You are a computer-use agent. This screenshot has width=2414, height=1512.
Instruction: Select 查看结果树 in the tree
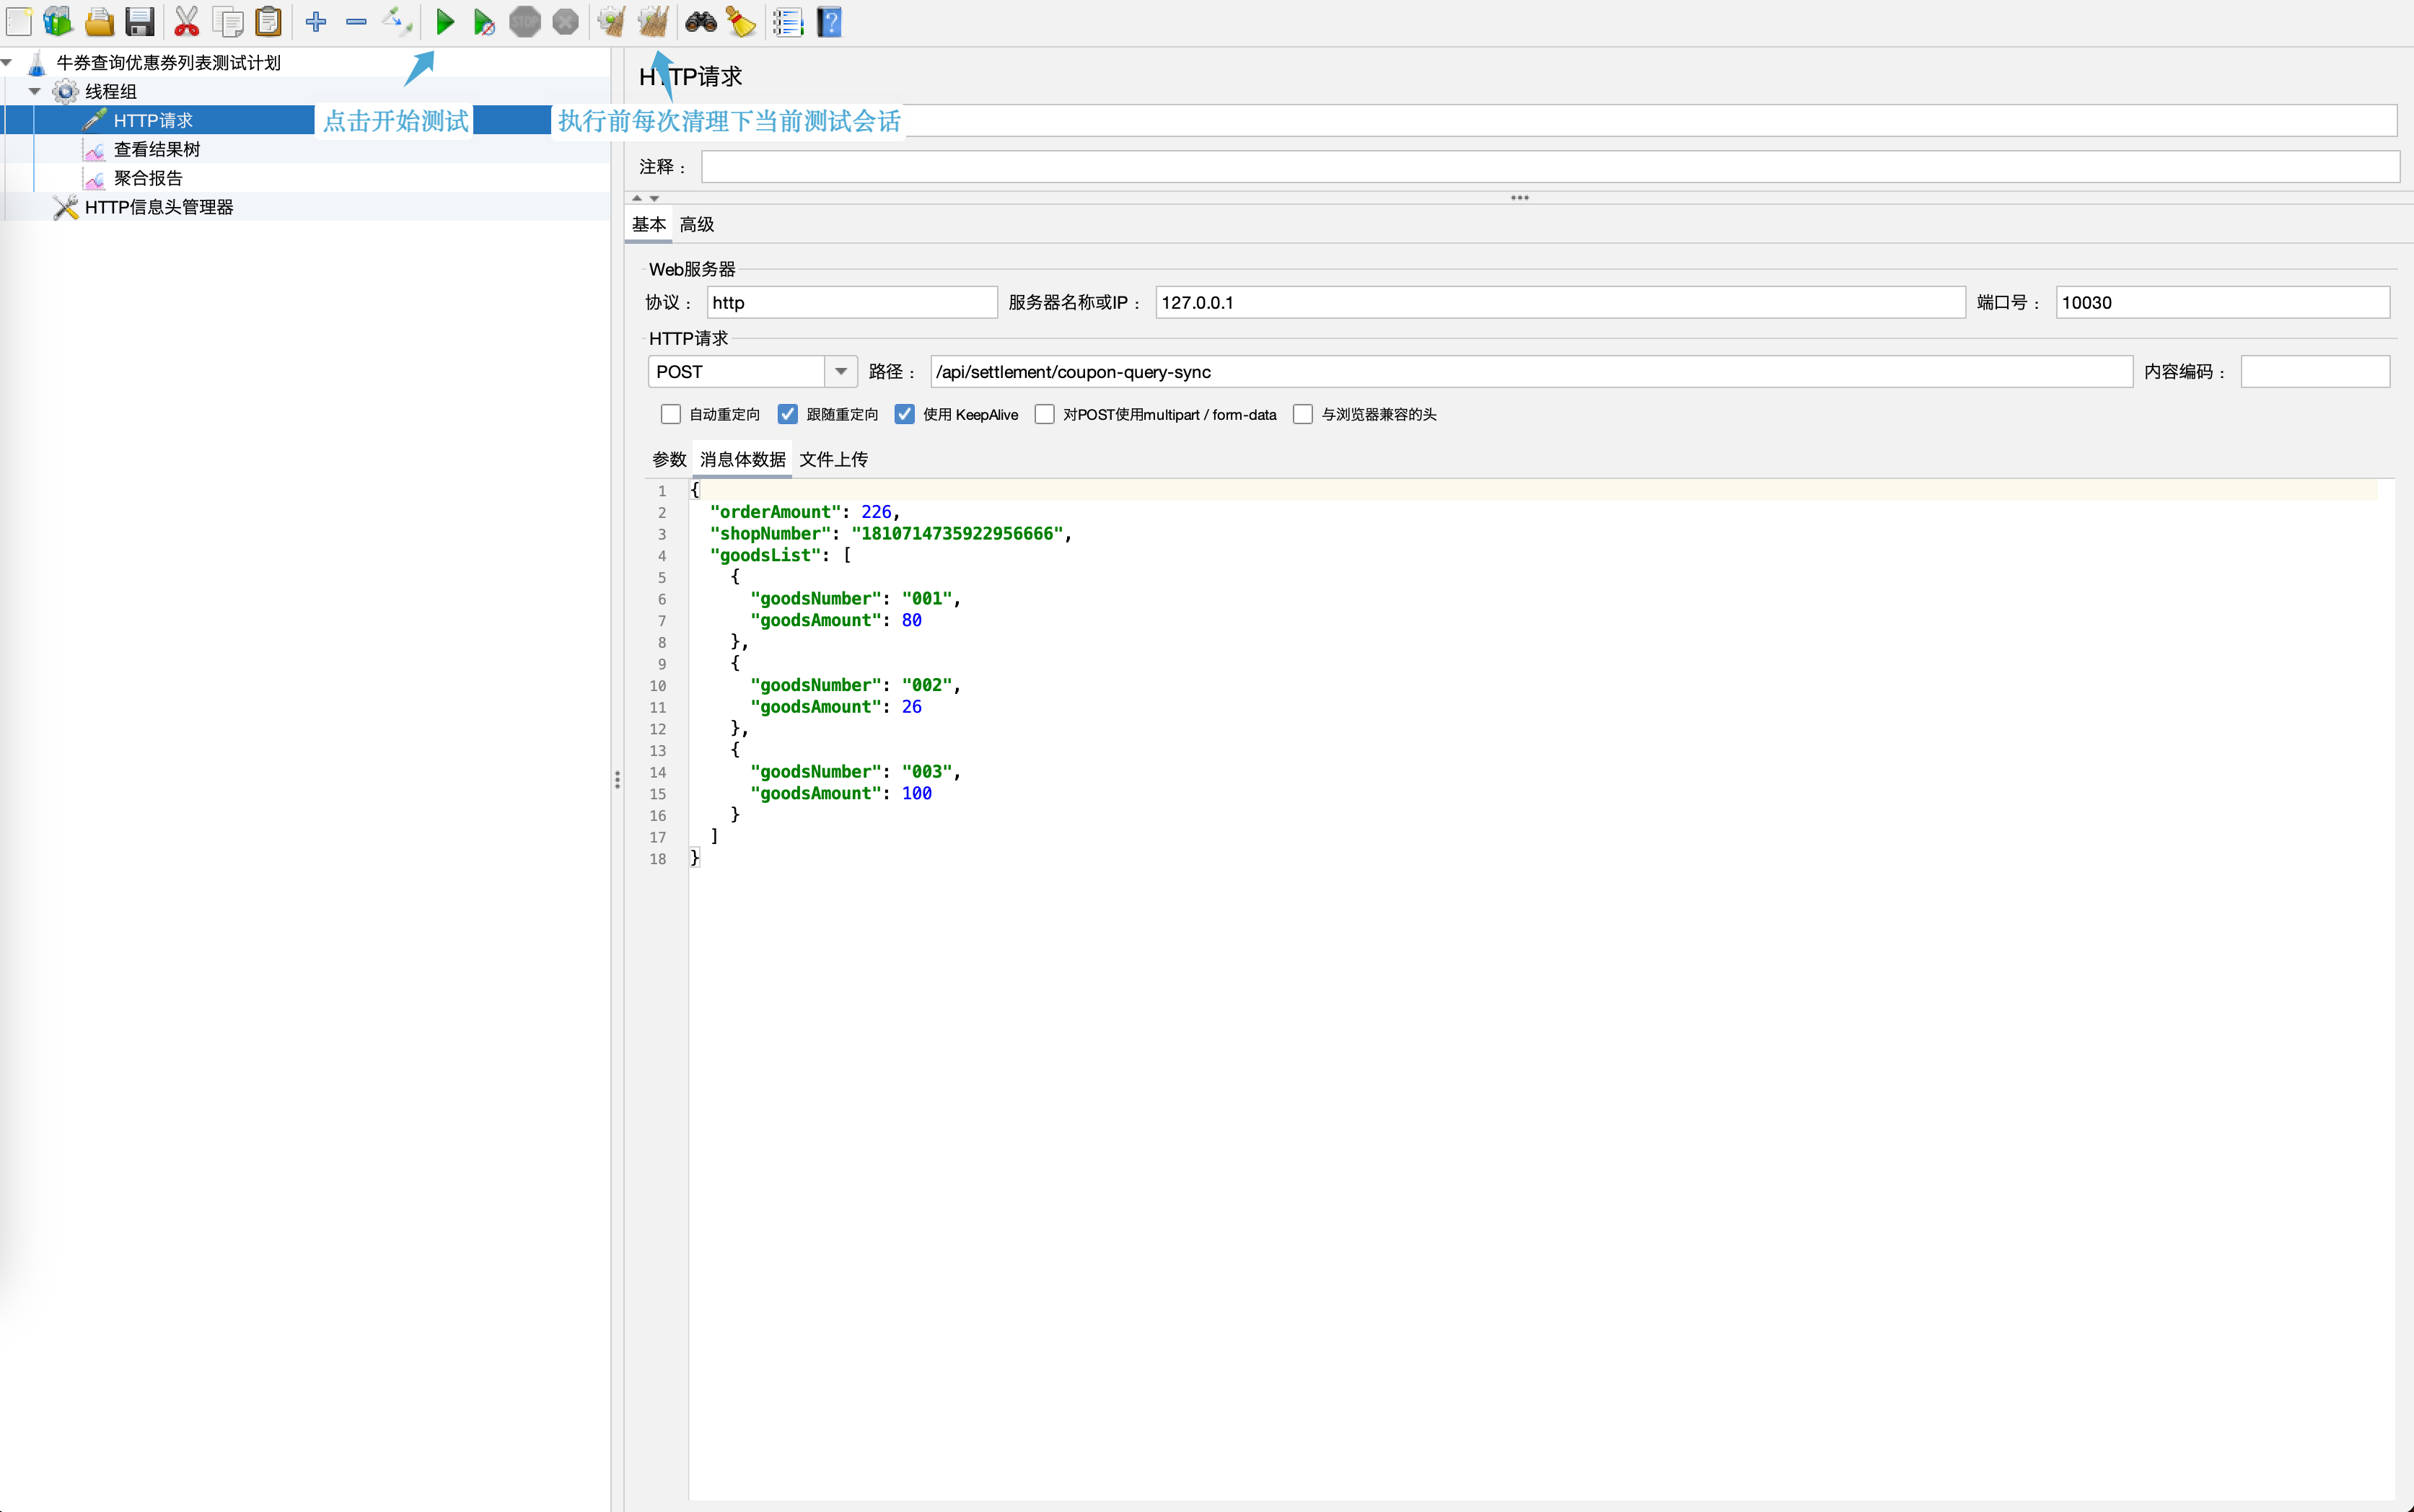click(156, 149)
